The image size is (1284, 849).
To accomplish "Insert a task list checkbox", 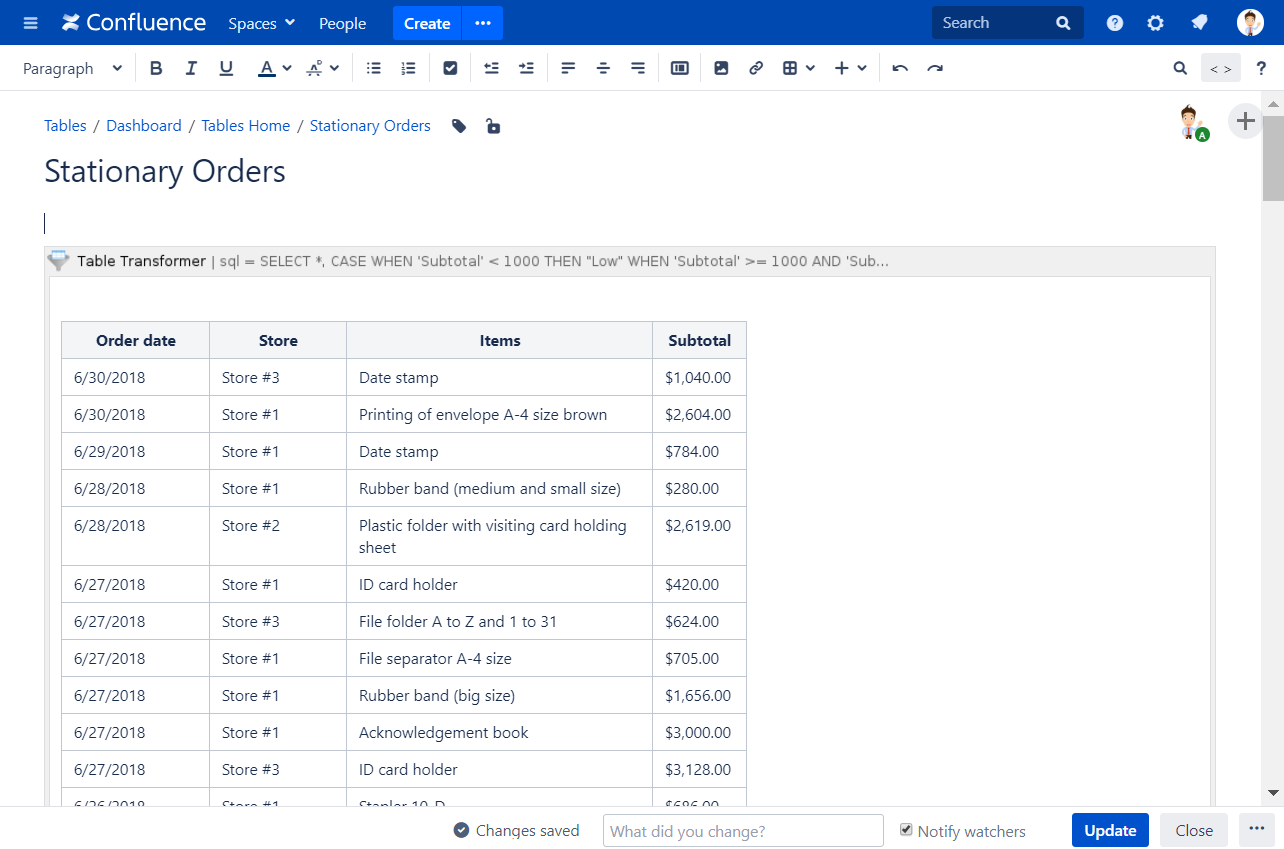I will 450,67.
